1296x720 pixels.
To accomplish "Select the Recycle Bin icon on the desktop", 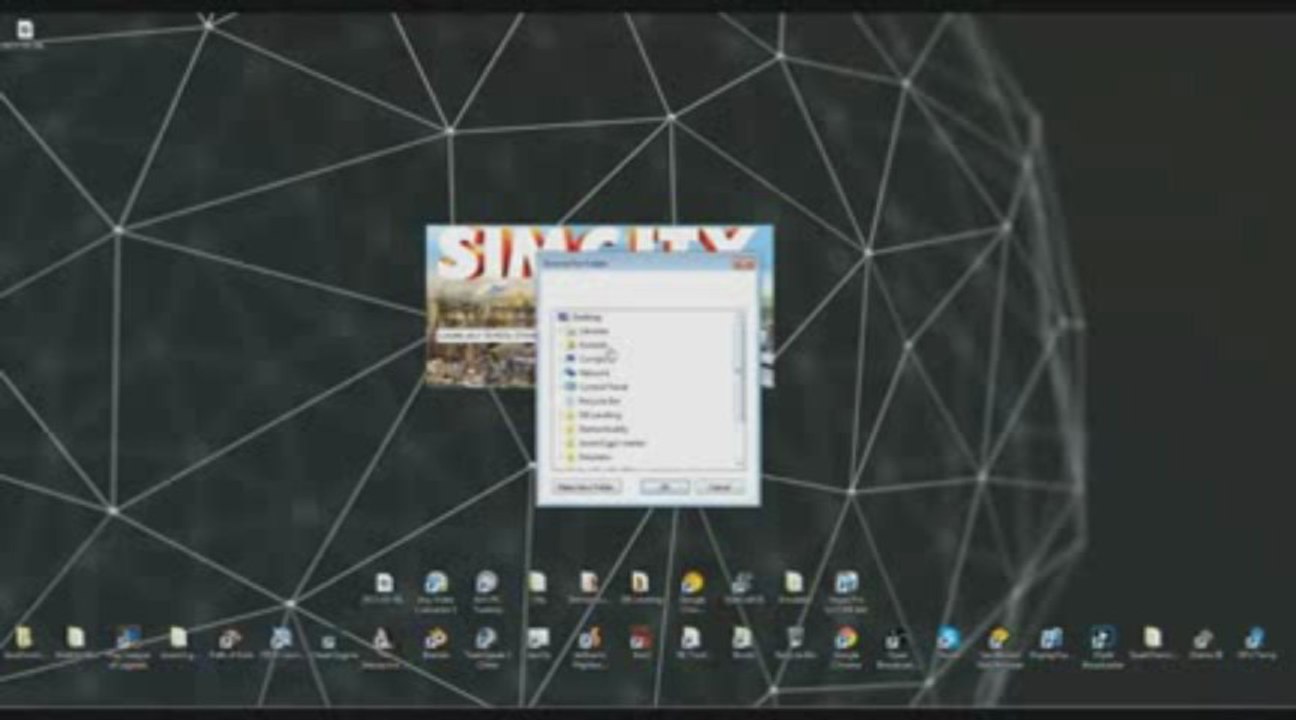I will pyautogui.click(x=794, y=643).
